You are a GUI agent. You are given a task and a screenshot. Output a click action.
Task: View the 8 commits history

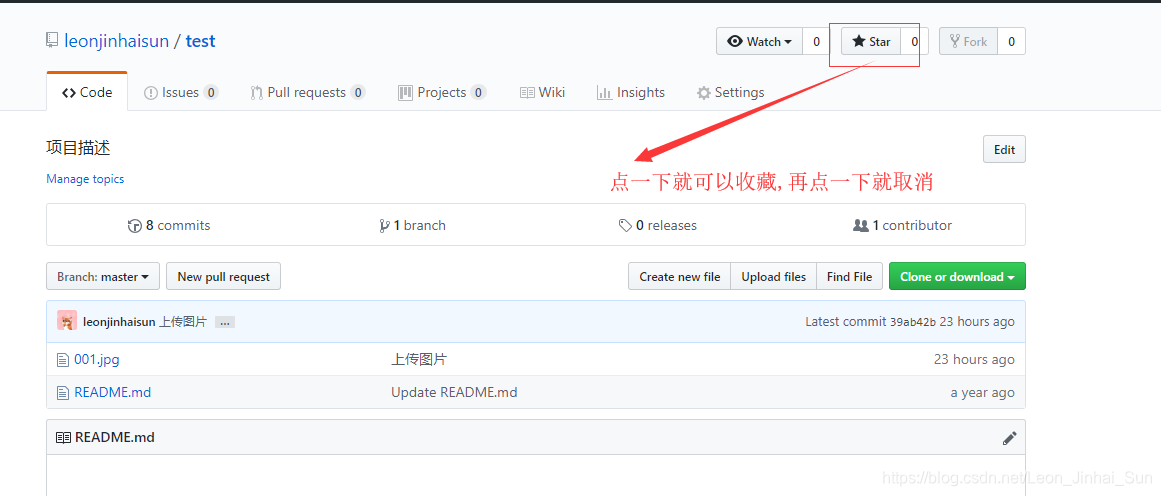pyautogui.click(x=169, y=225)
